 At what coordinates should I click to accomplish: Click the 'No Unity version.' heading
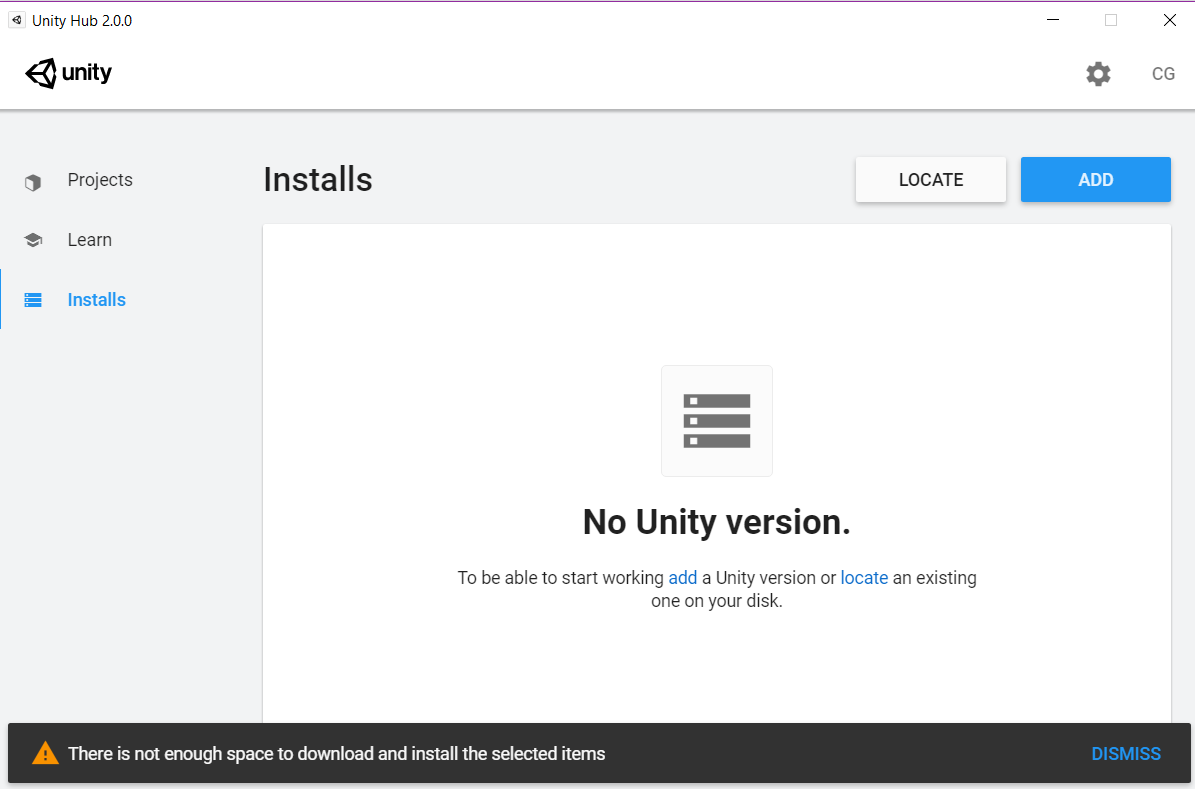click(716, 522)
